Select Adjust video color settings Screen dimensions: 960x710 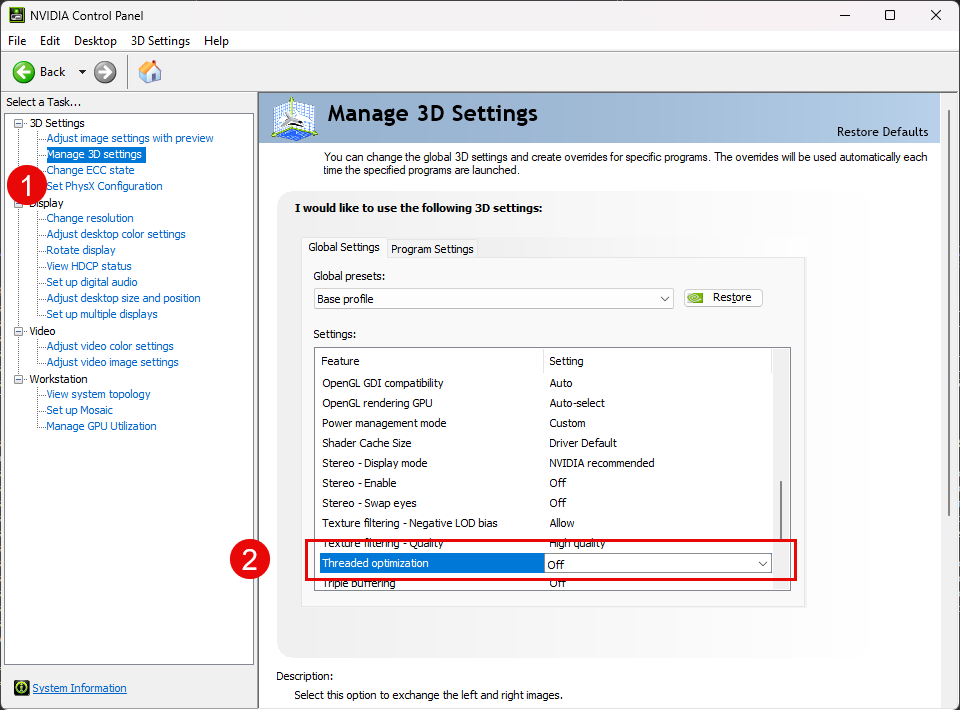click(x=110, y=346)
